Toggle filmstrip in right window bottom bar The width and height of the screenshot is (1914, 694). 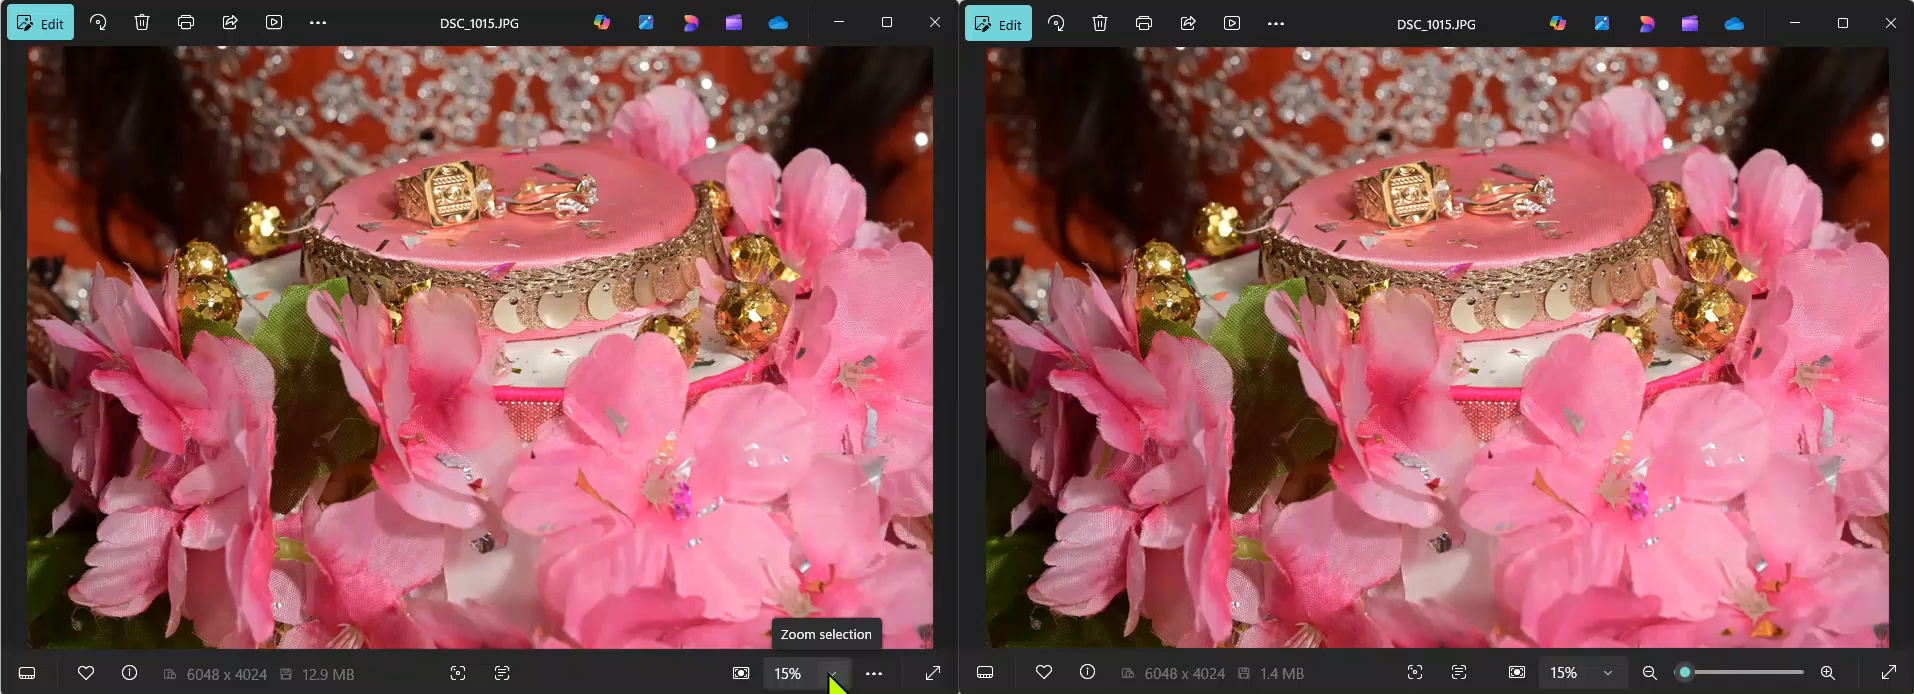pyautogui.click(x=985, y=672)
